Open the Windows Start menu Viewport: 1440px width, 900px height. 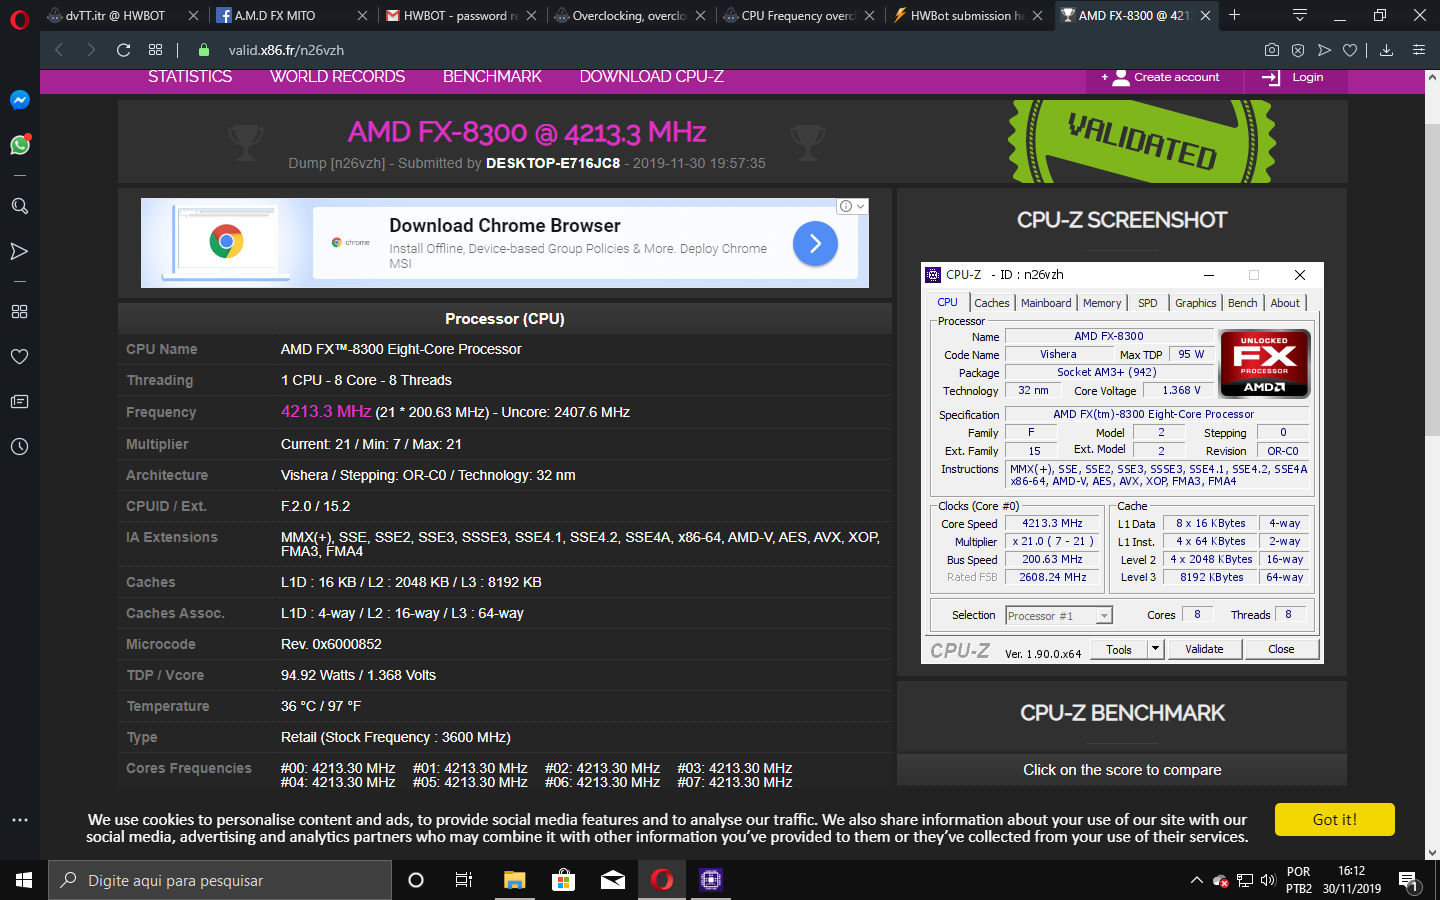point(24,880)
